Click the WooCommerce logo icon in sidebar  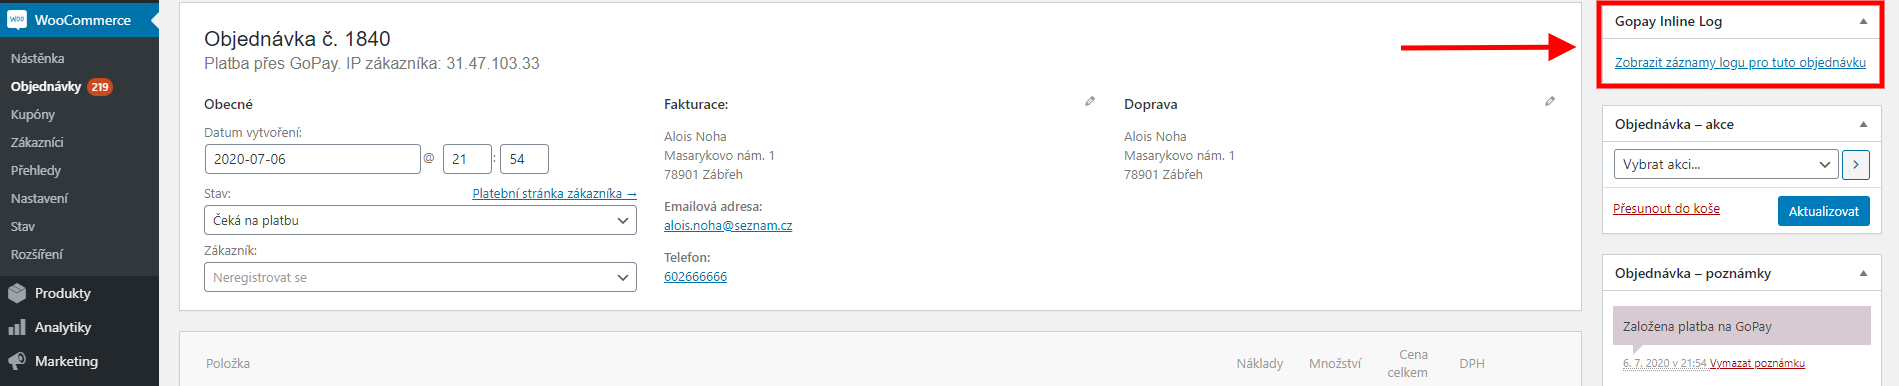point(17,20)
